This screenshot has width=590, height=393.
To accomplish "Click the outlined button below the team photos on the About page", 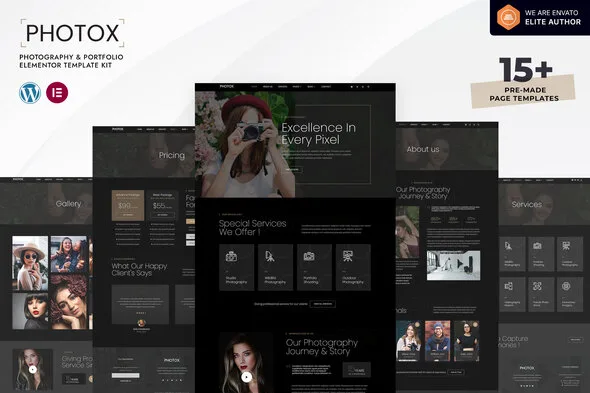I will point(456,372).
